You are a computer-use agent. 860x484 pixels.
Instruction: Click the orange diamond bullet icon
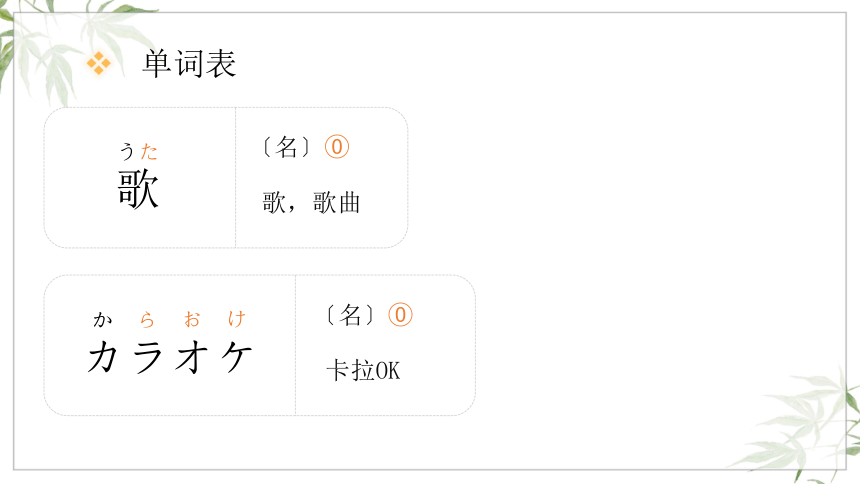tap(99, 64)
